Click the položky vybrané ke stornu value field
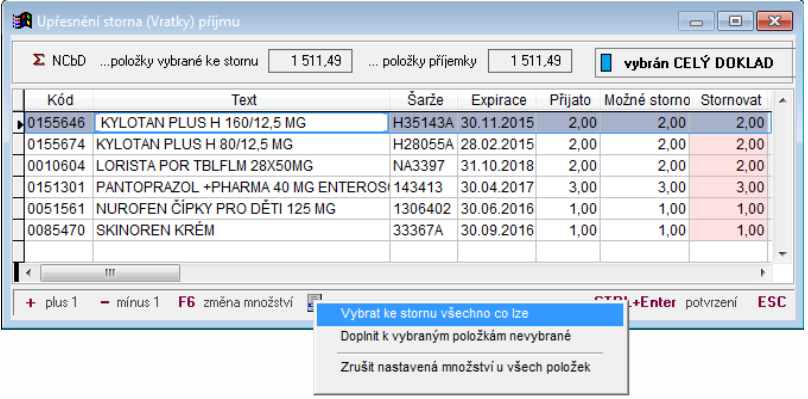This screenshot has width=808, height=399. pyautogui.click(x=311, y=61)
